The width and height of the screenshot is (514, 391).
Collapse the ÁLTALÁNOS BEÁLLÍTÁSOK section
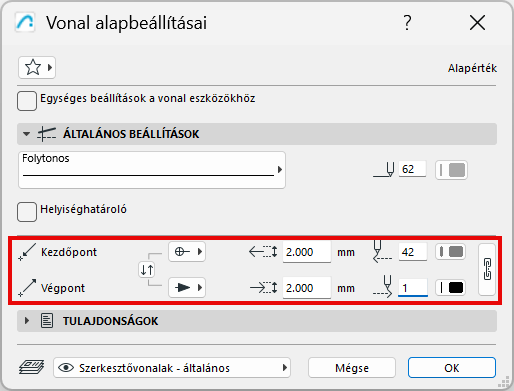(x=26, y=134)
